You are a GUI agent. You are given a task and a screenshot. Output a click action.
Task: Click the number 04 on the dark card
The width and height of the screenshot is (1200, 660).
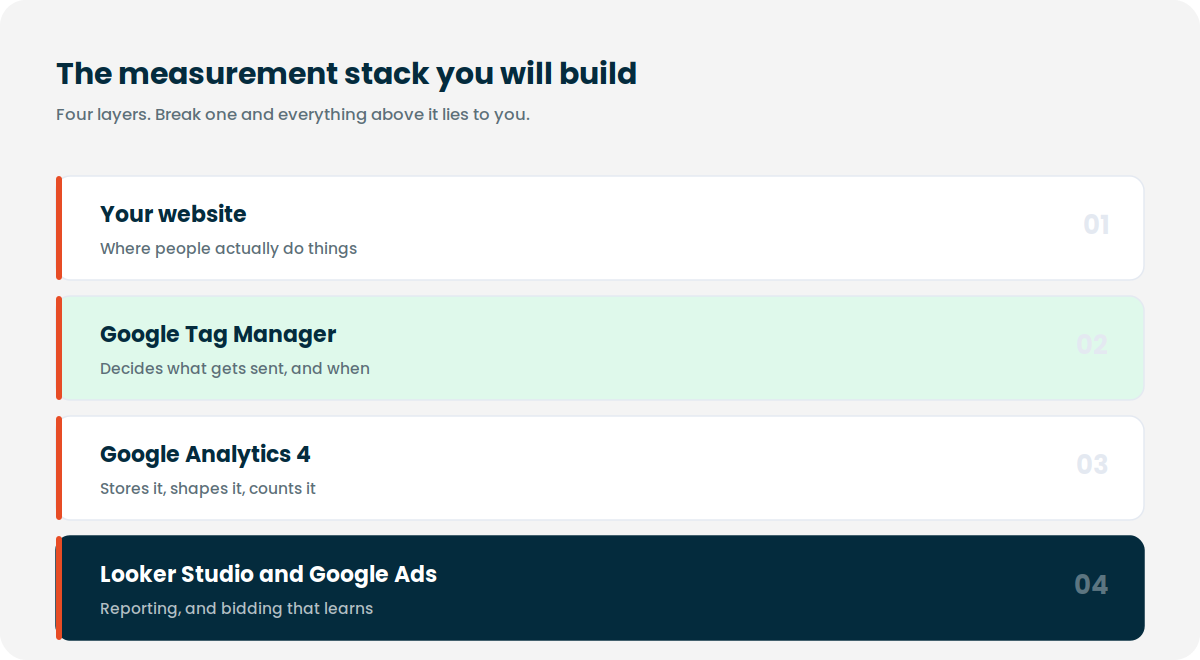(1091, 584)
